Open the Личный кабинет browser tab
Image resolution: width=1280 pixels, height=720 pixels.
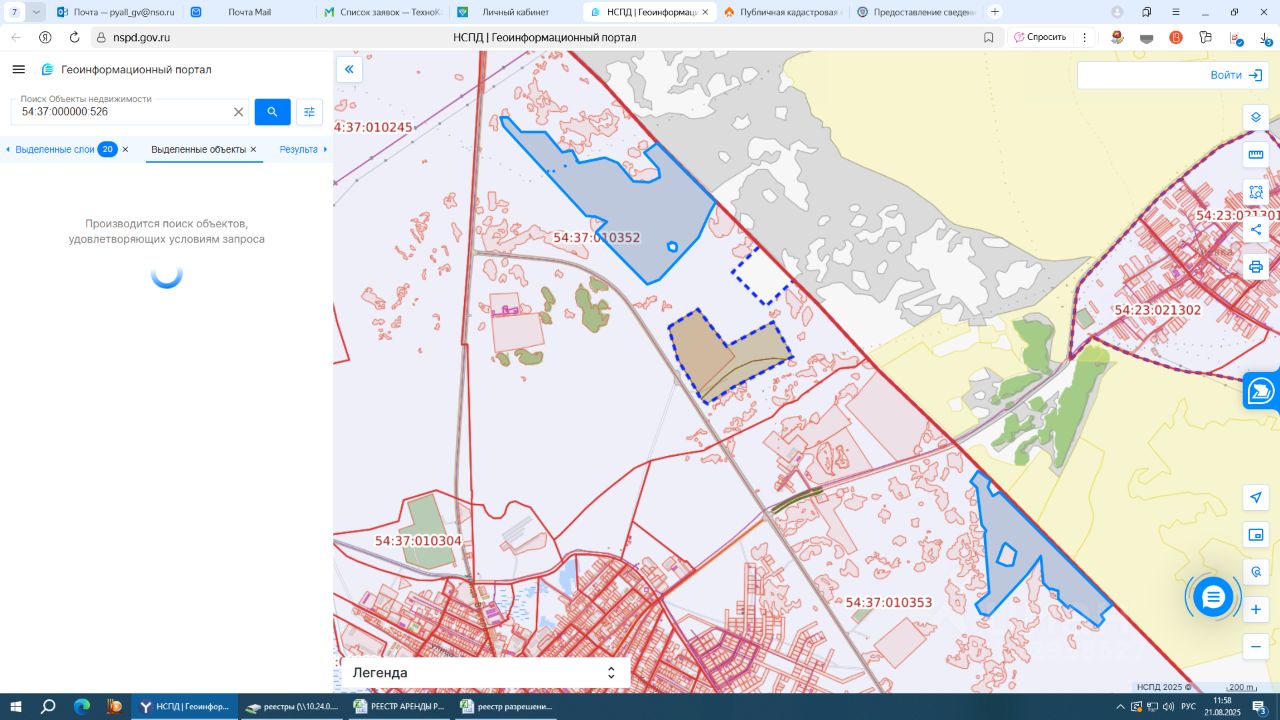tap(514, 12)
